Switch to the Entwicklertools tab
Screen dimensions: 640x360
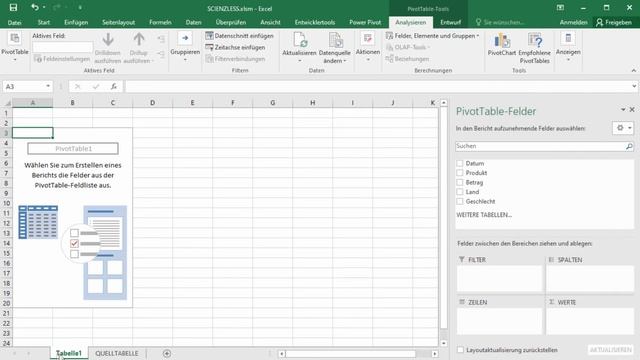315,22
